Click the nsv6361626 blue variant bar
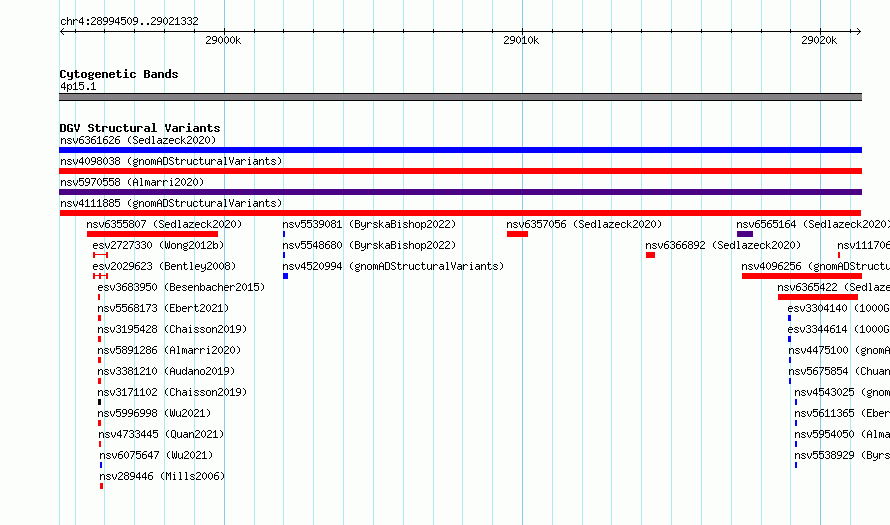 [460, 150]
